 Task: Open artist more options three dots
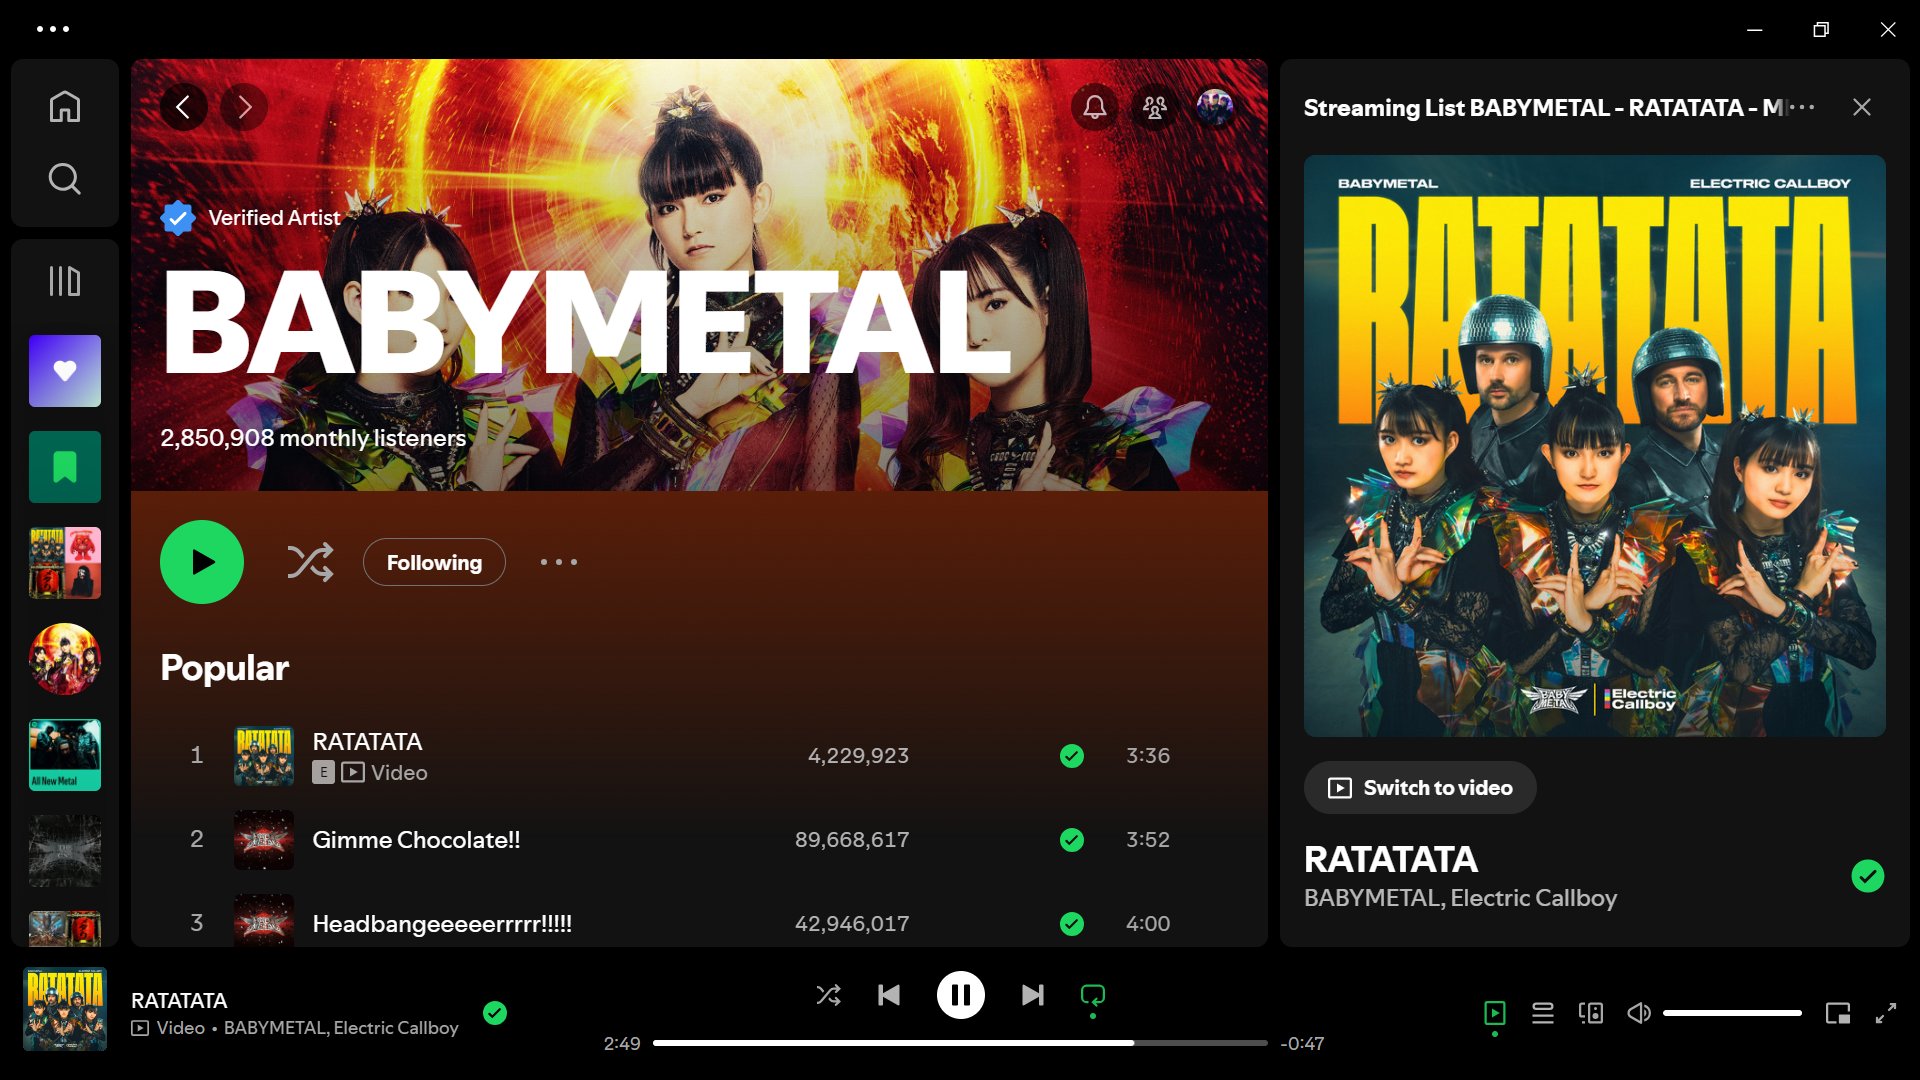(x=558, y=562)
